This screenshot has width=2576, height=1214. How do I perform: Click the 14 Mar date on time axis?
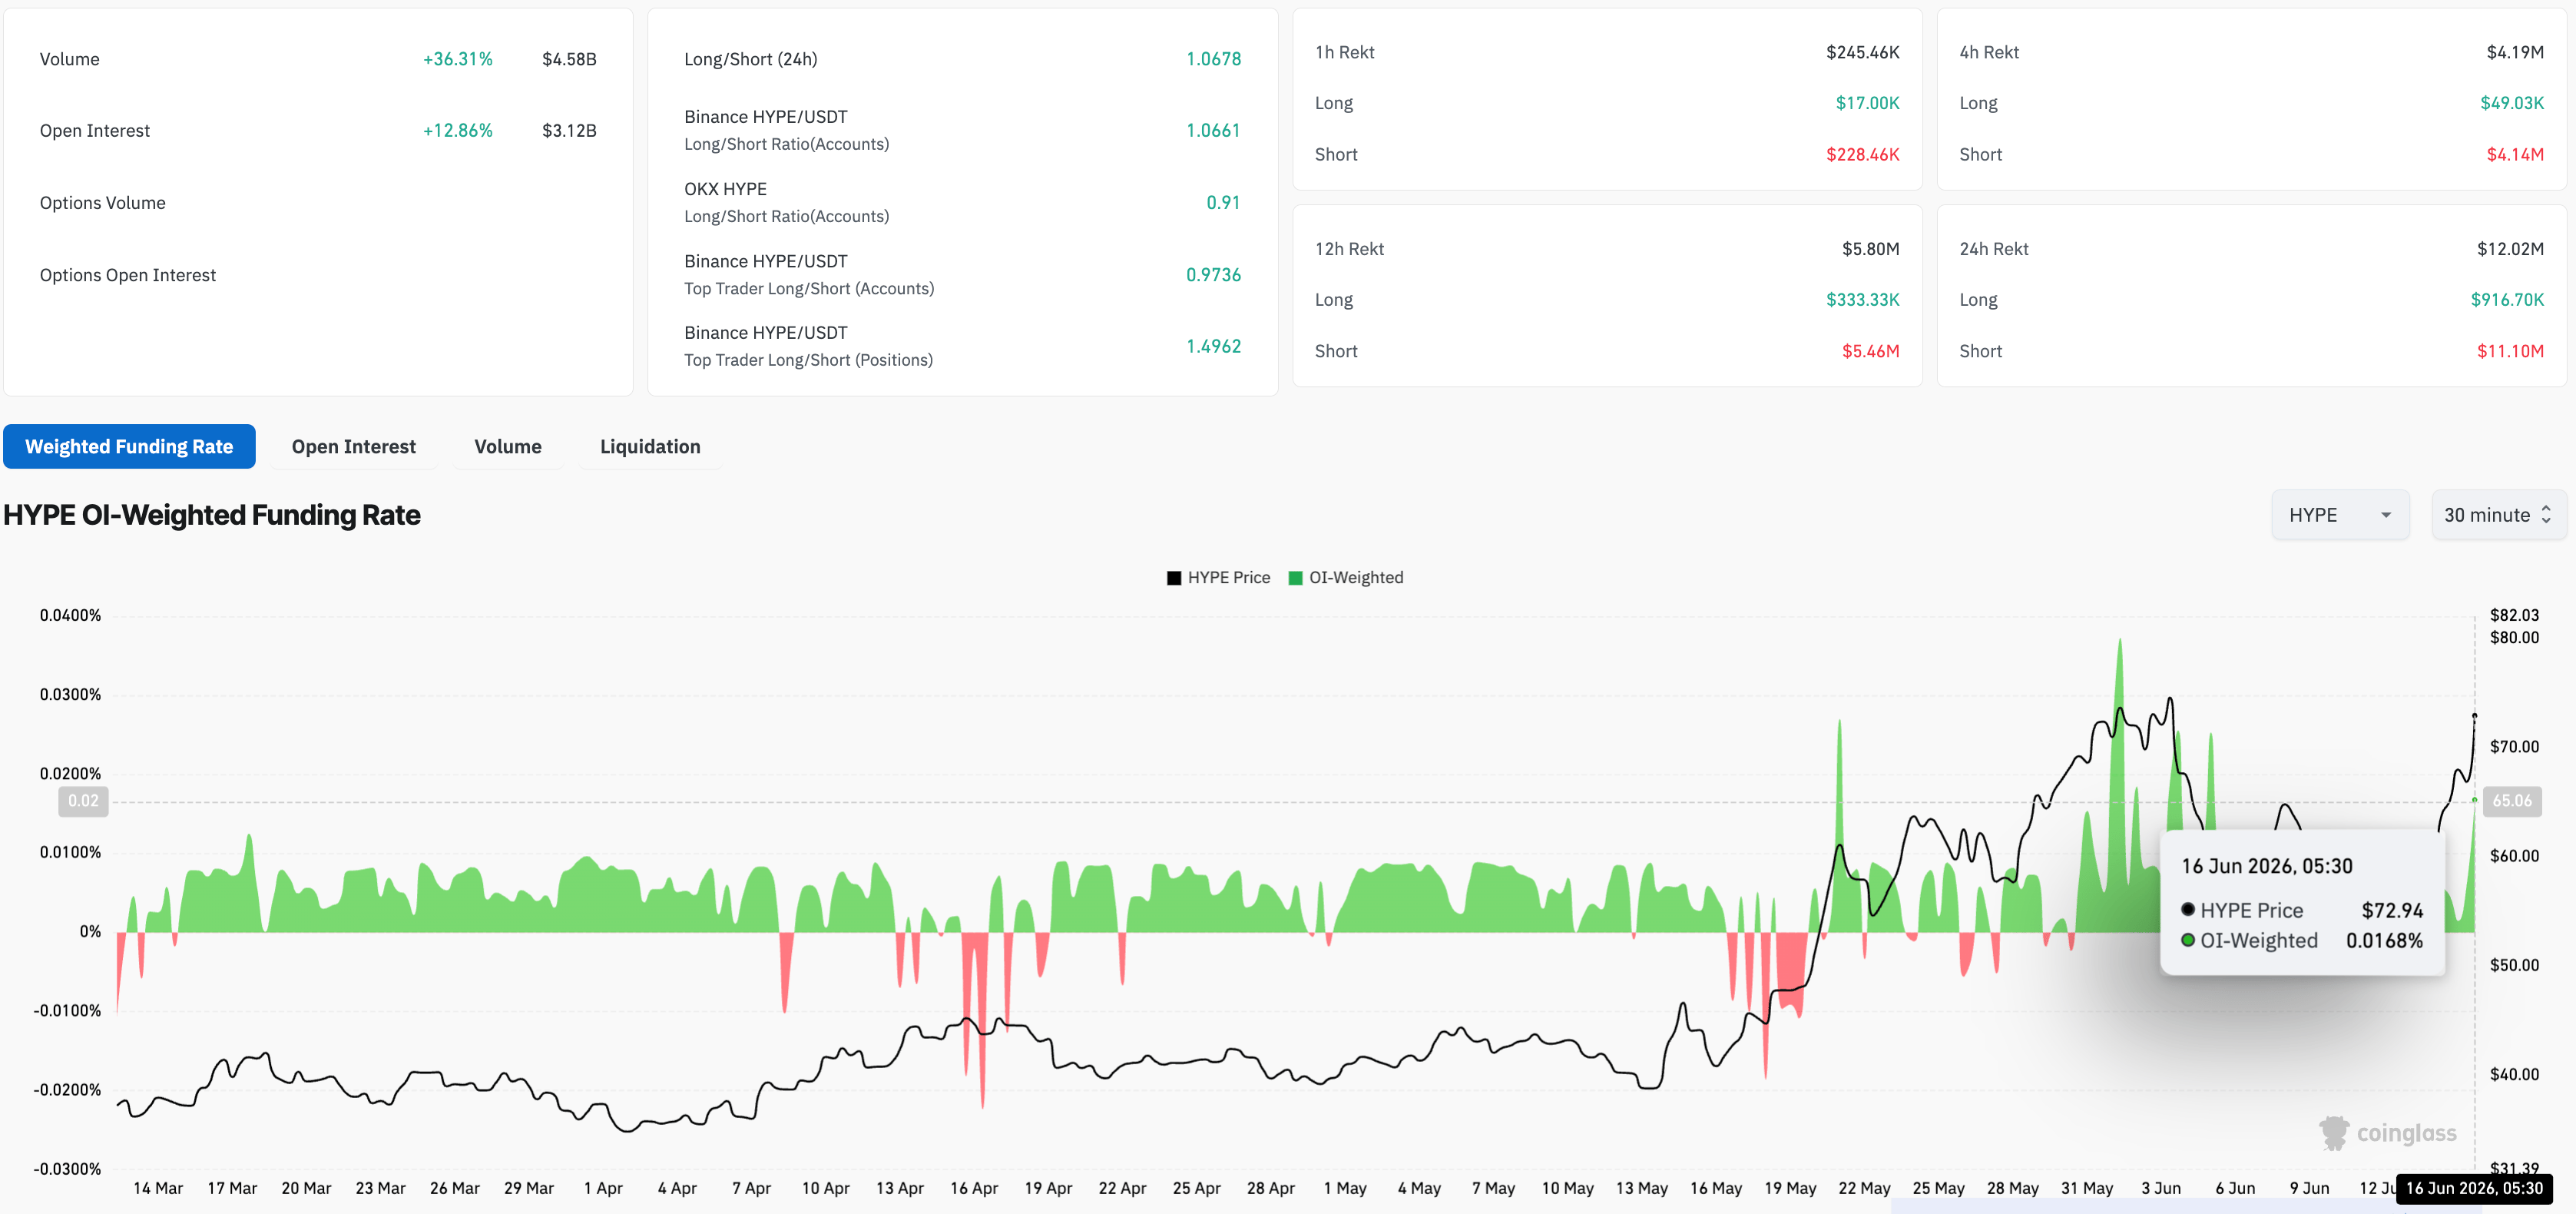point(158,1188)
